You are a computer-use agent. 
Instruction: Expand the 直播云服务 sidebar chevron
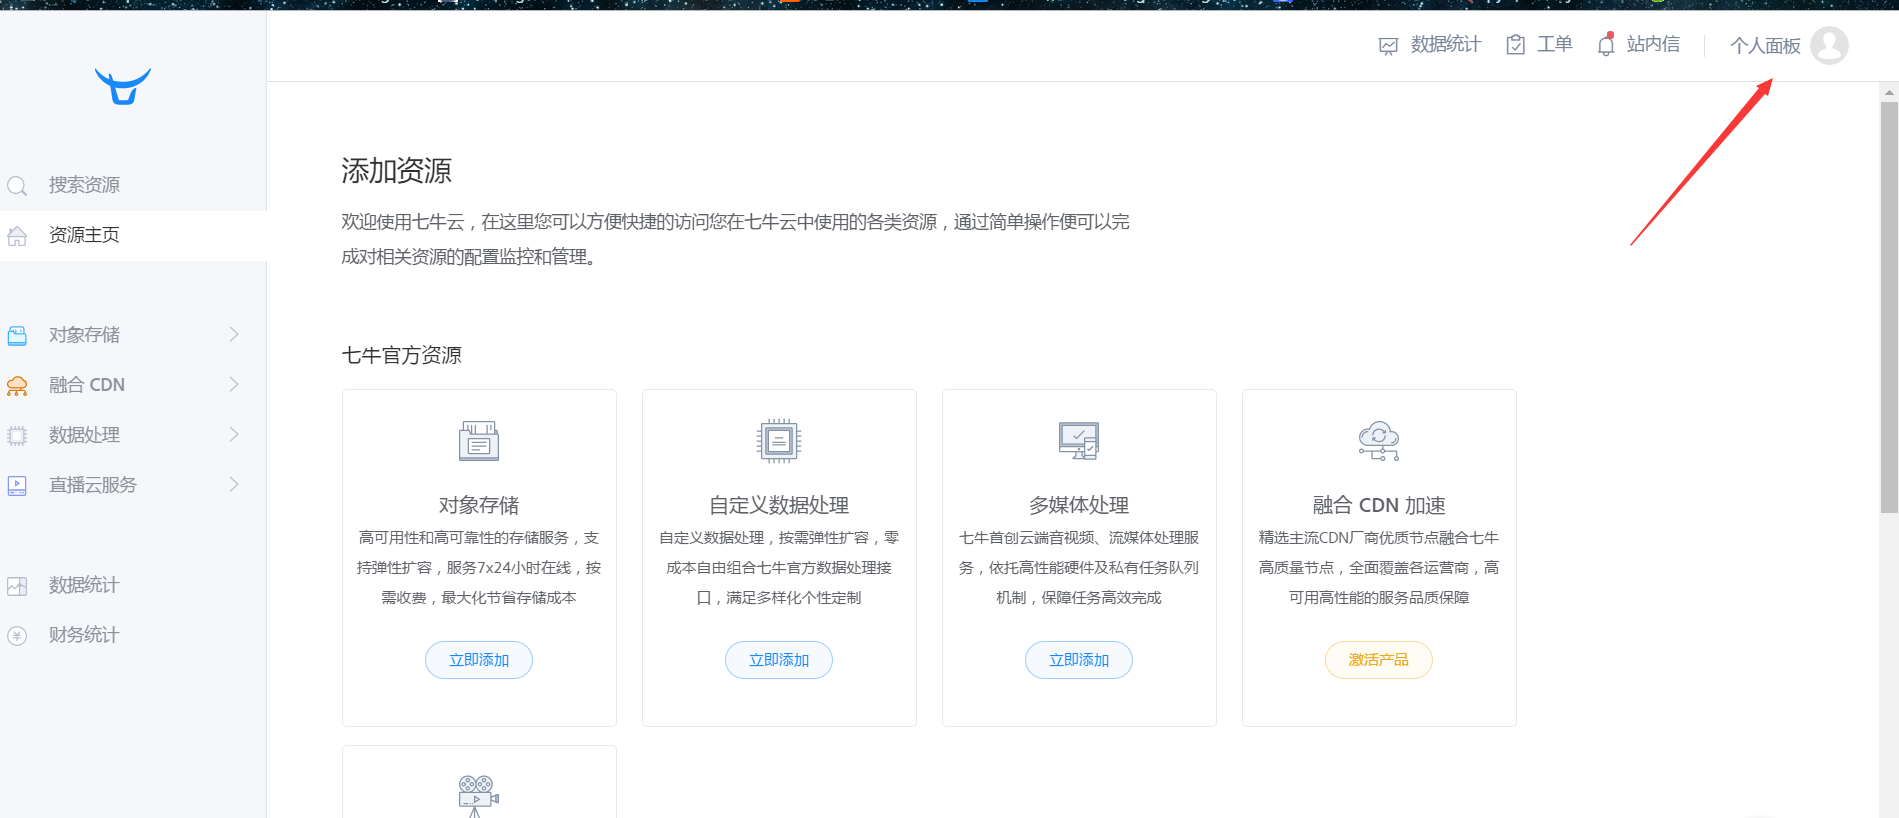point(234,484)
